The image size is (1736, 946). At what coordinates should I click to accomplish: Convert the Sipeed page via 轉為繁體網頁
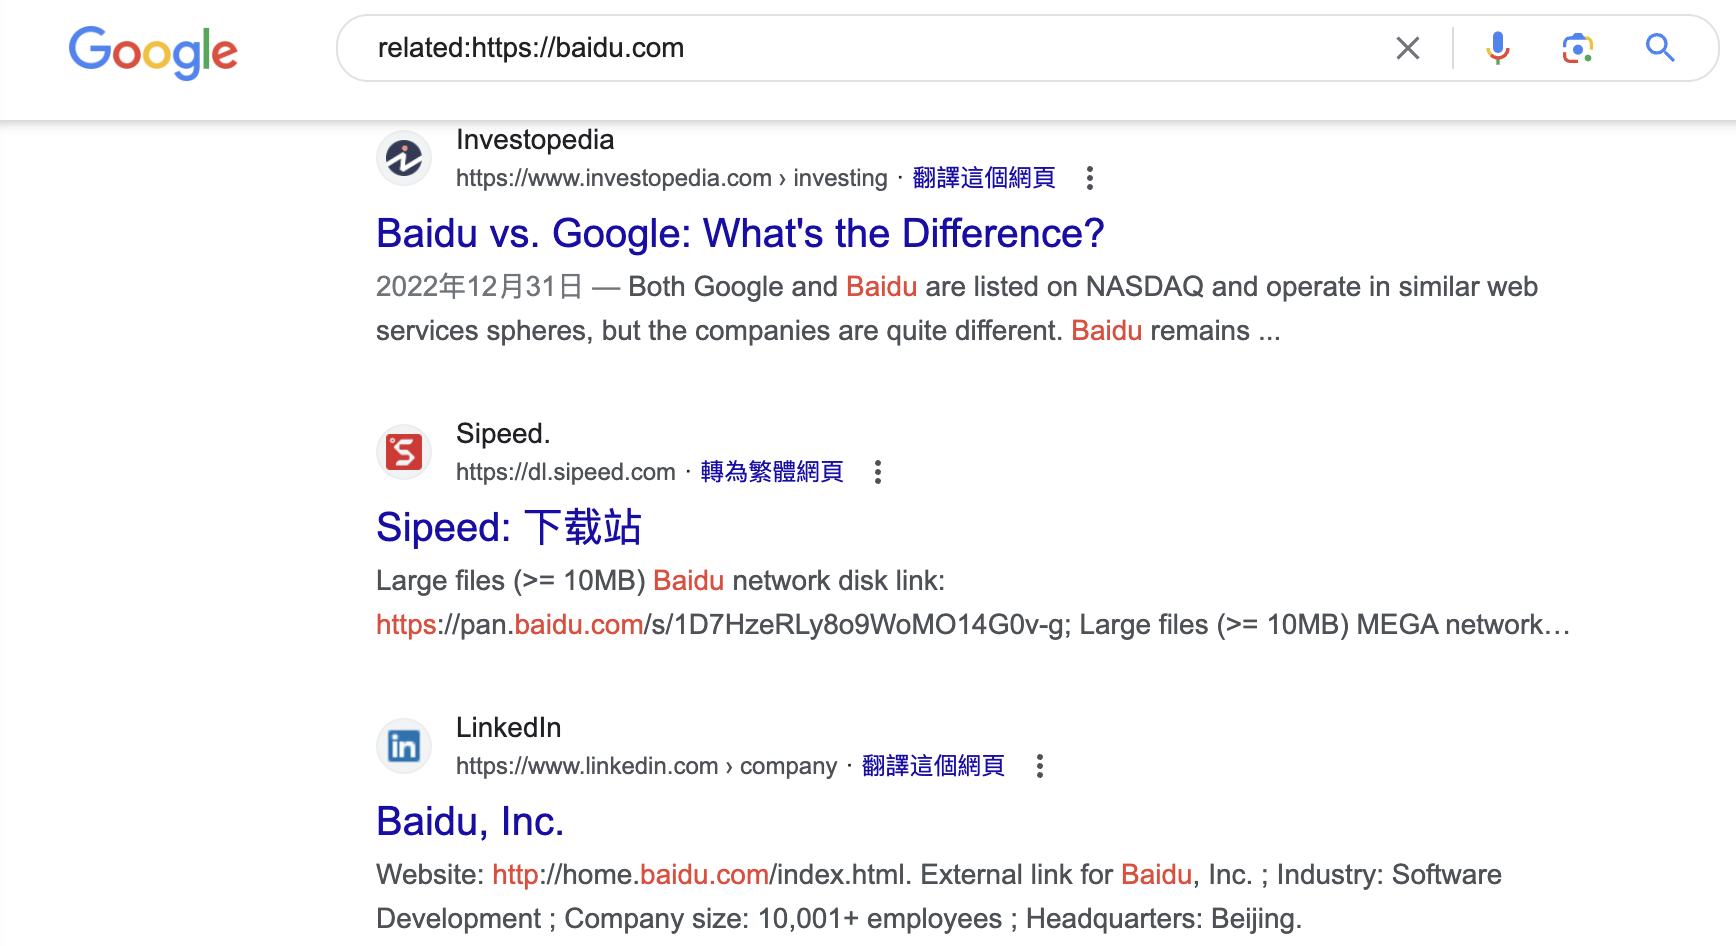pyautogui.click(x=771, y=472)
